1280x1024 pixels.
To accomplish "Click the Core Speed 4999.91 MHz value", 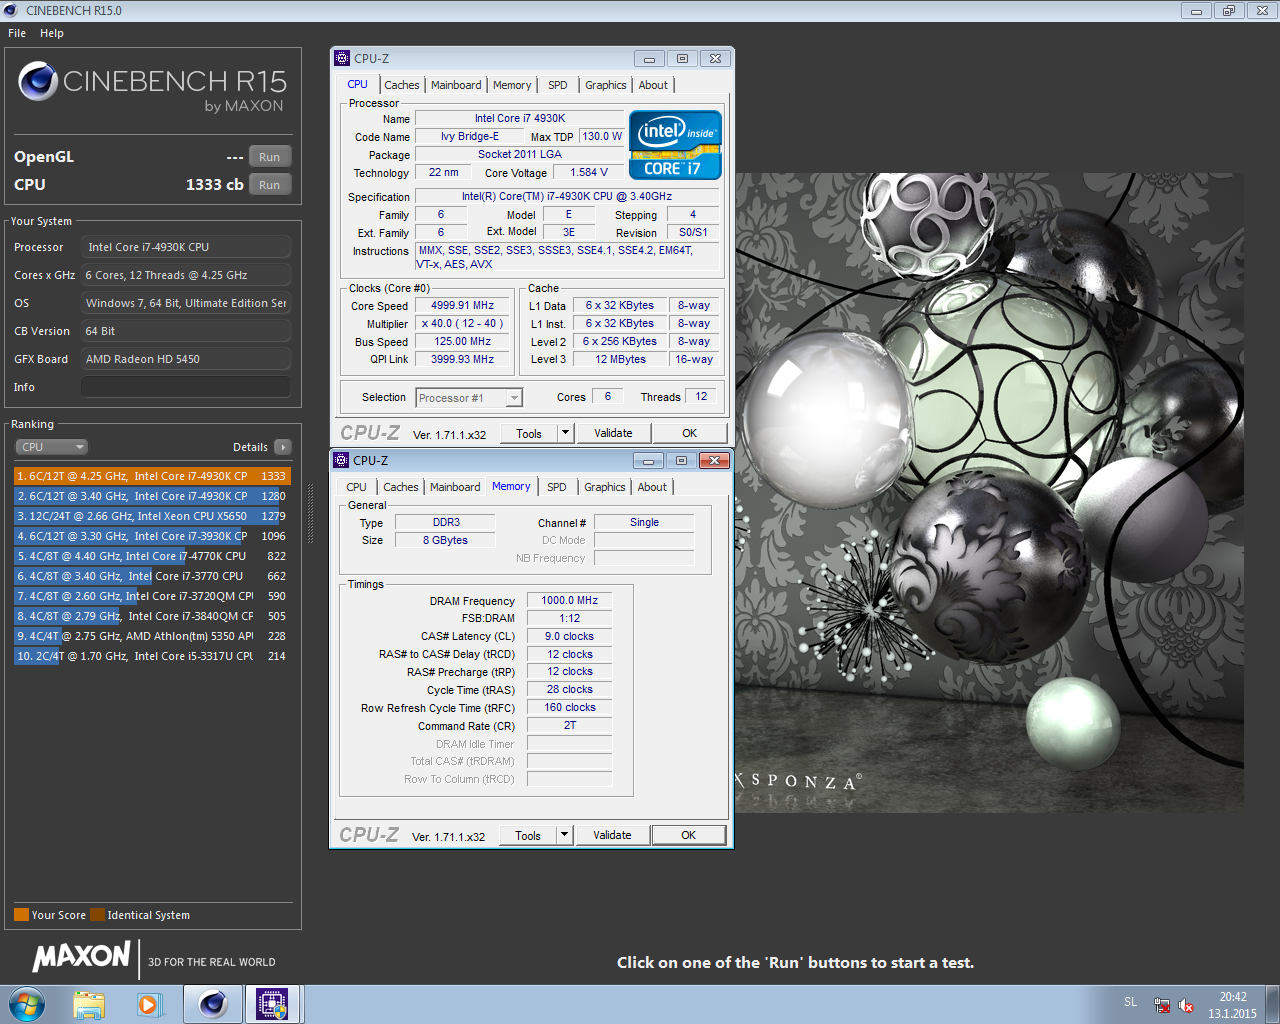I will (x=462, y=306).
